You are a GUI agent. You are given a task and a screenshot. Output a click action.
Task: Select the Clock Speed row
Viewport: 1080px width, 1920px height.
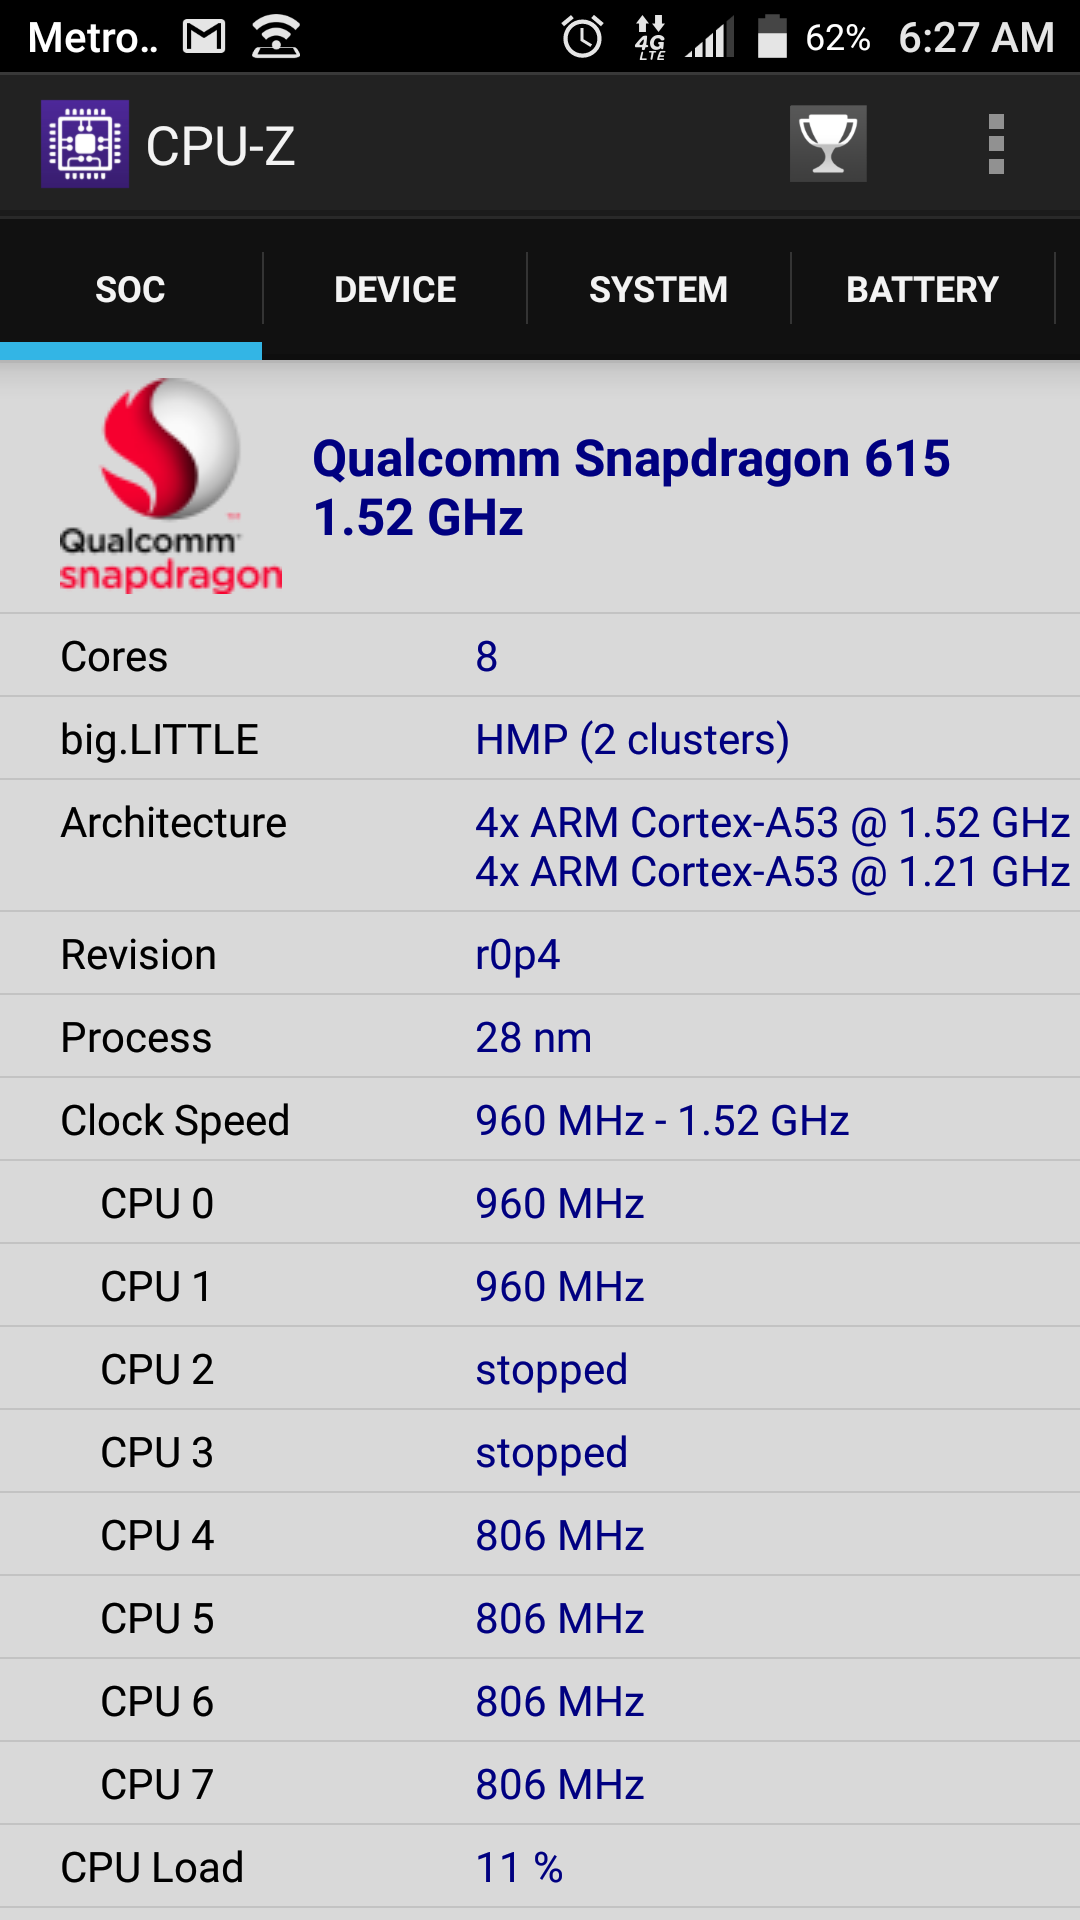coord(540,1120)
